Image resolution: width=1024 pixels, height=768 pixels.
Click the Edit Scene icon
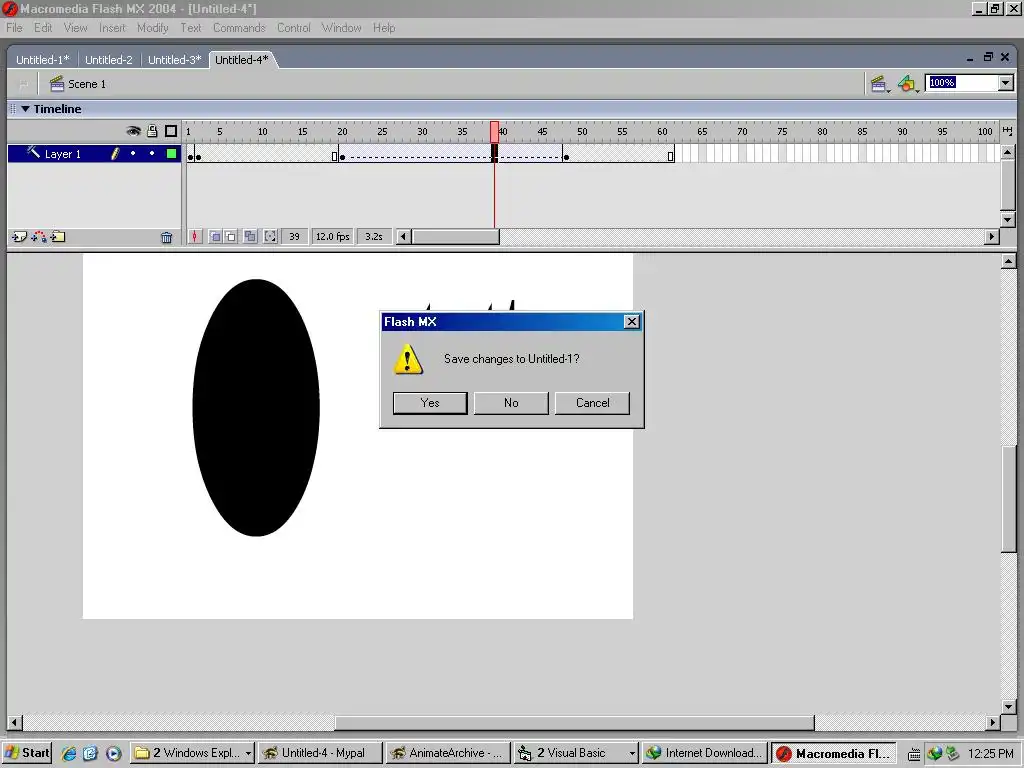pos(880,84)
